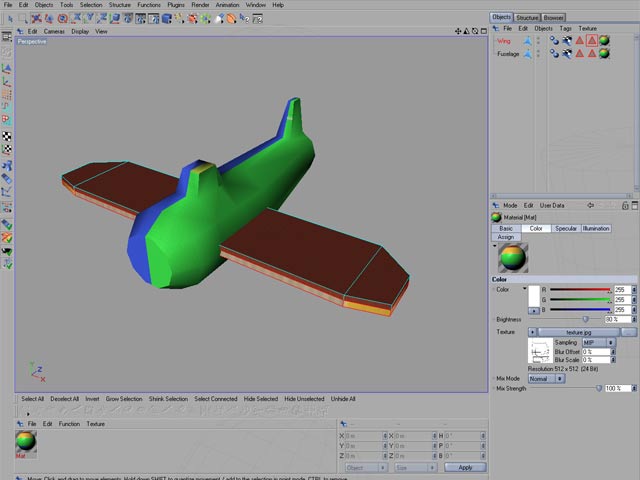Image resolution: width=640 pixels, height=480 pixels.
Task: Switch to Model mode in left palette
Action: point(7,69)
